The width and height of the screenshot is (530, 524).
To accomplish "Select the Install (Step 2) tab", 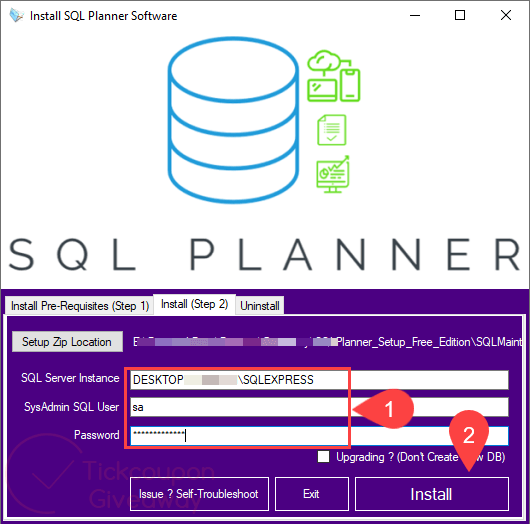I will 194,304.
